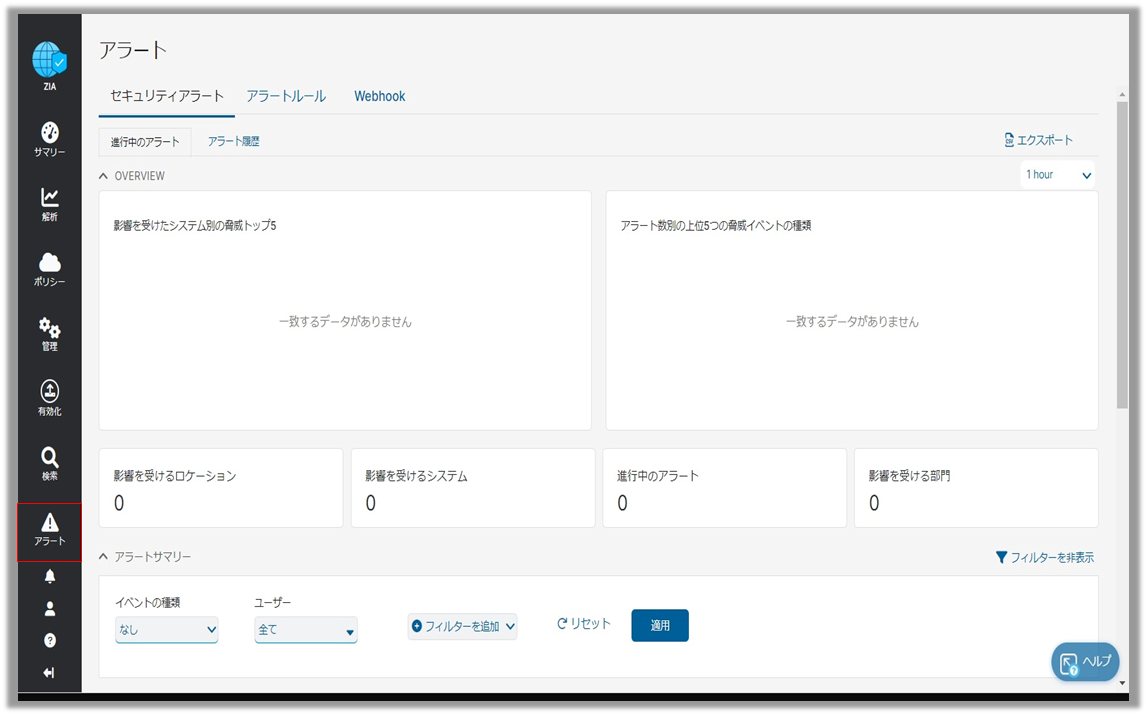Open the 1 hour time range dropdown

(x=1058, y=175)
